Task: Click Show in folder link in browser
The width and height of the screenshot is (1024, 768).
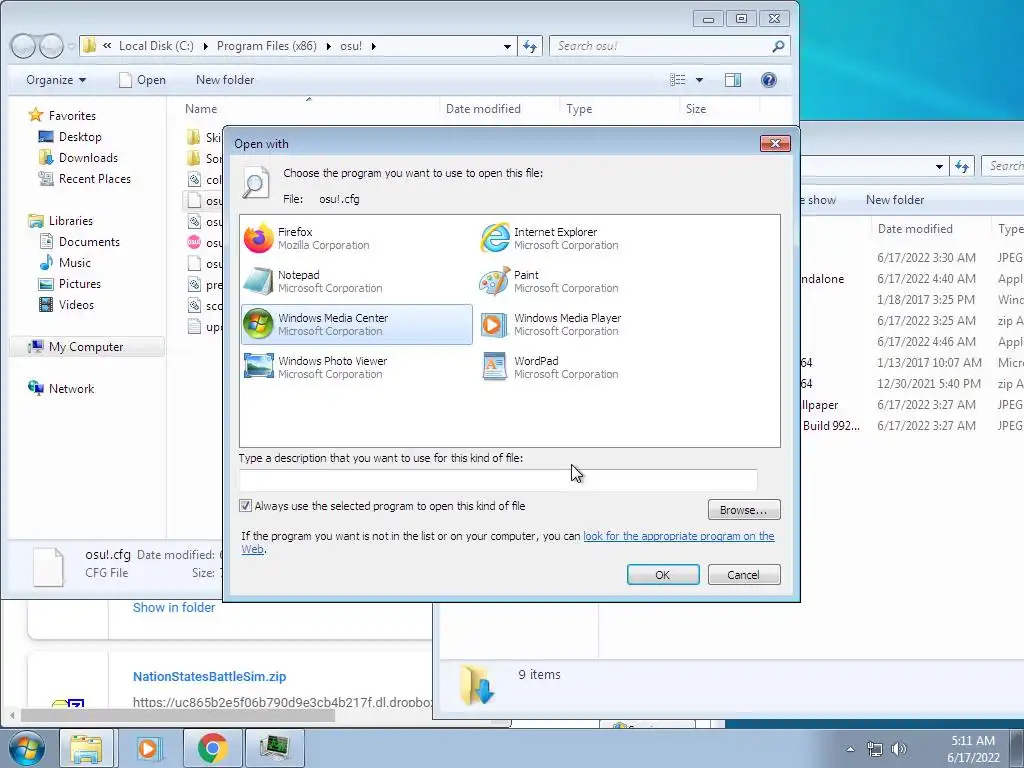Action: (174, 607)
